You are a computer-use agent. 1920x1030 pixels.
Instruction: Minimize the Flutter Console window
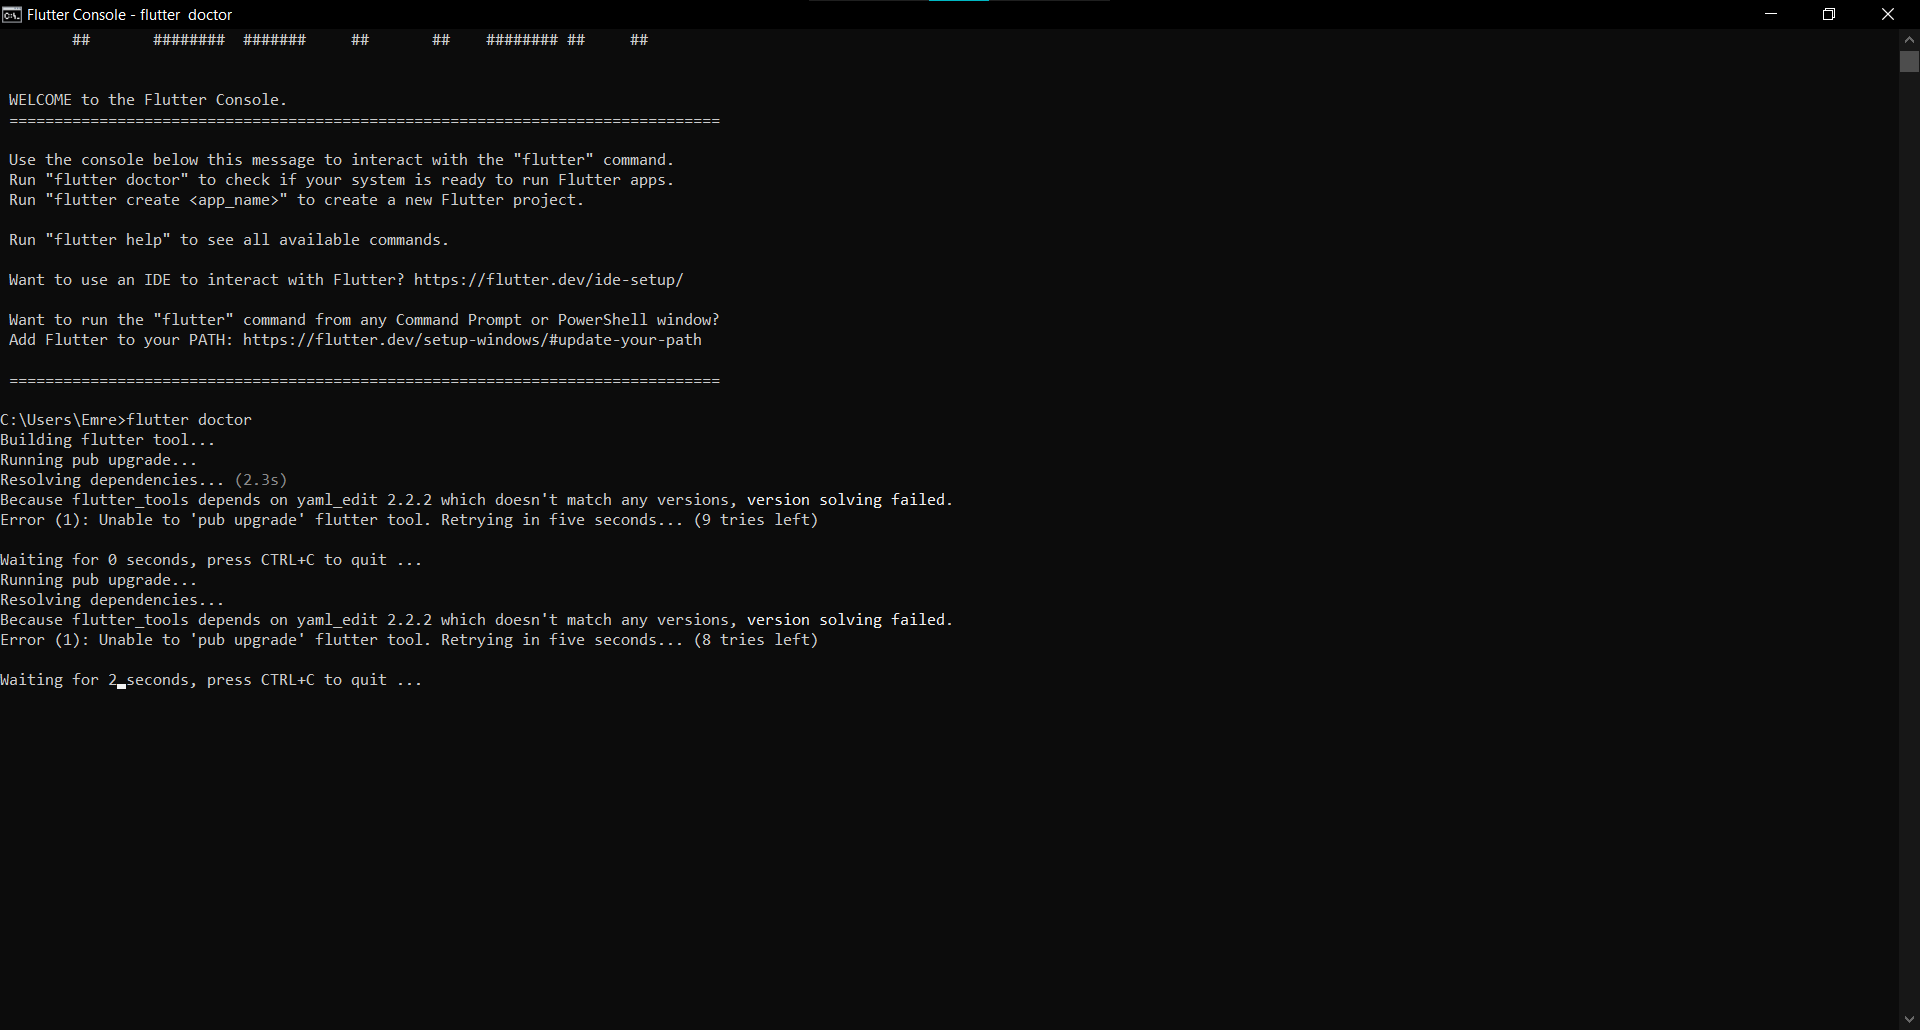point(1771,14)
